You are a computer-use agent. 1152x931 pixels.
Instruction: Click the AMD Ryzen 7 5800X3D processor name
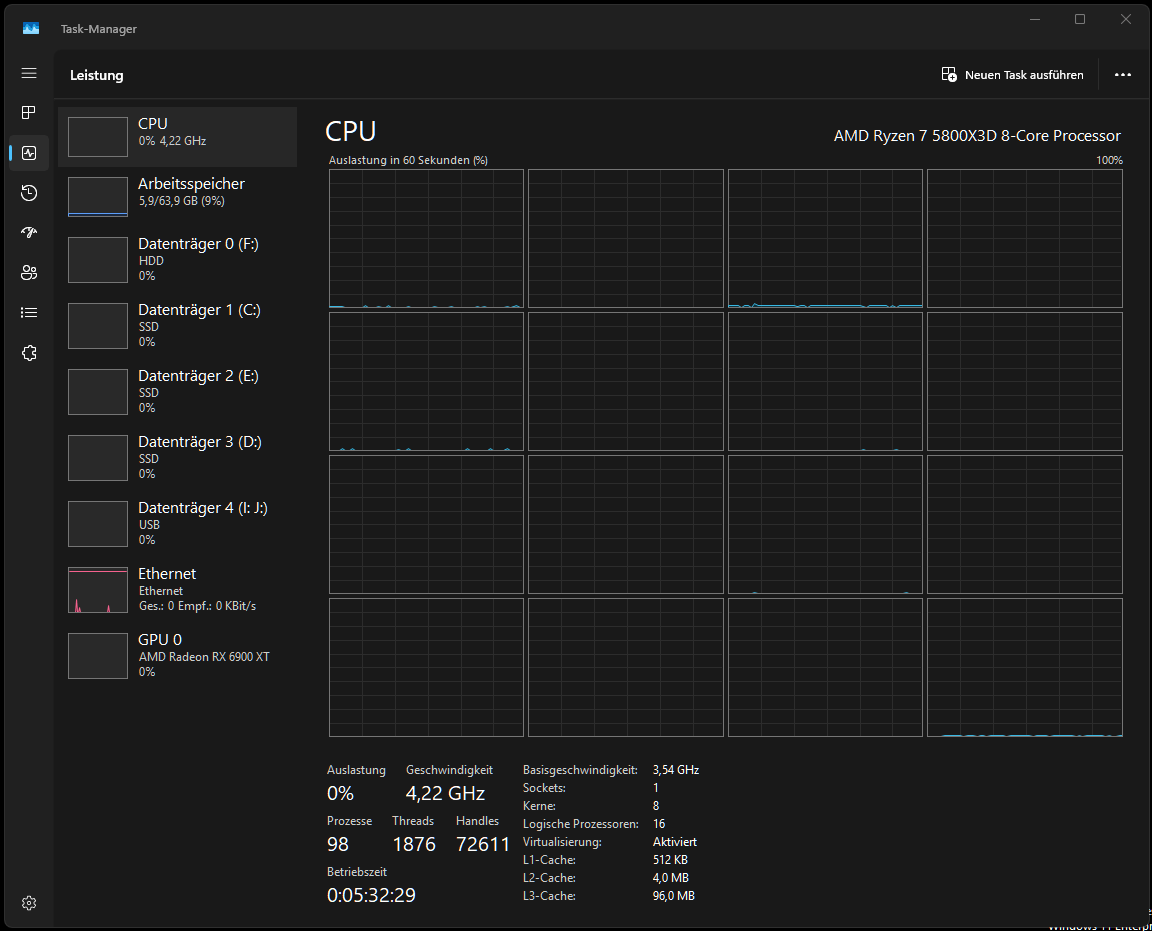coord(977,136)
